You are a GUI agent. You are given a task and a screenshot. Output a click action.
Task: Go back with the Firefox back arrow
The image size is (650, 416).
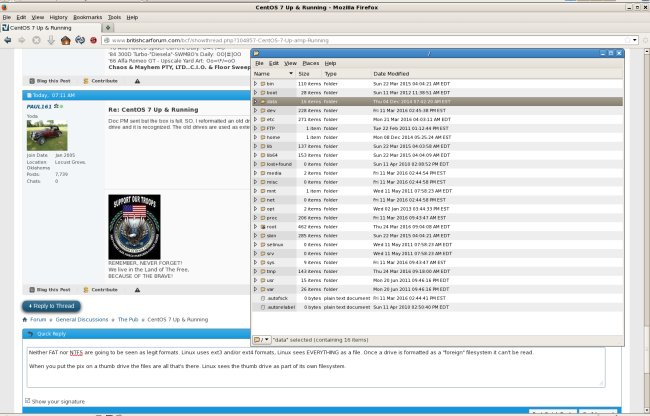click(x=7, y=40)
